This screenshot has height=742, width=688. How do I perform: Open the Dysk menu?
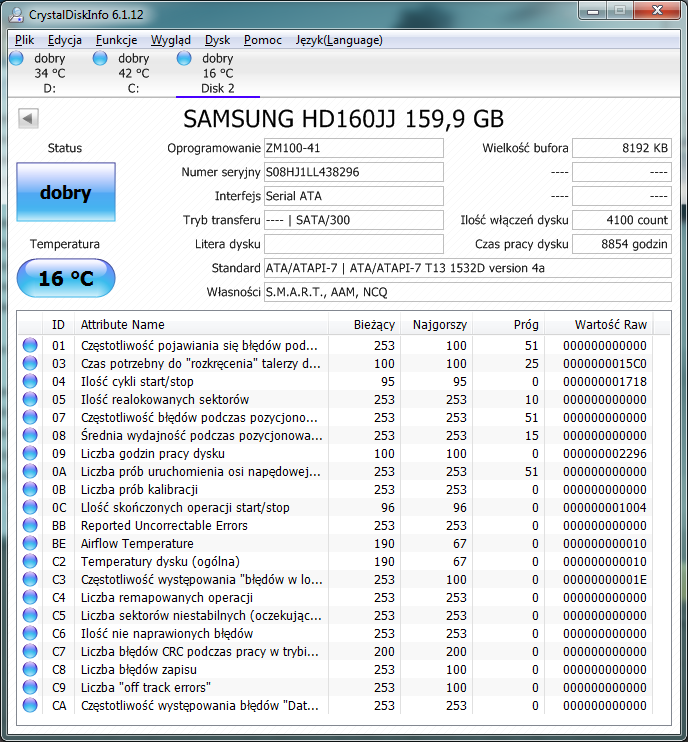point(217,40)
